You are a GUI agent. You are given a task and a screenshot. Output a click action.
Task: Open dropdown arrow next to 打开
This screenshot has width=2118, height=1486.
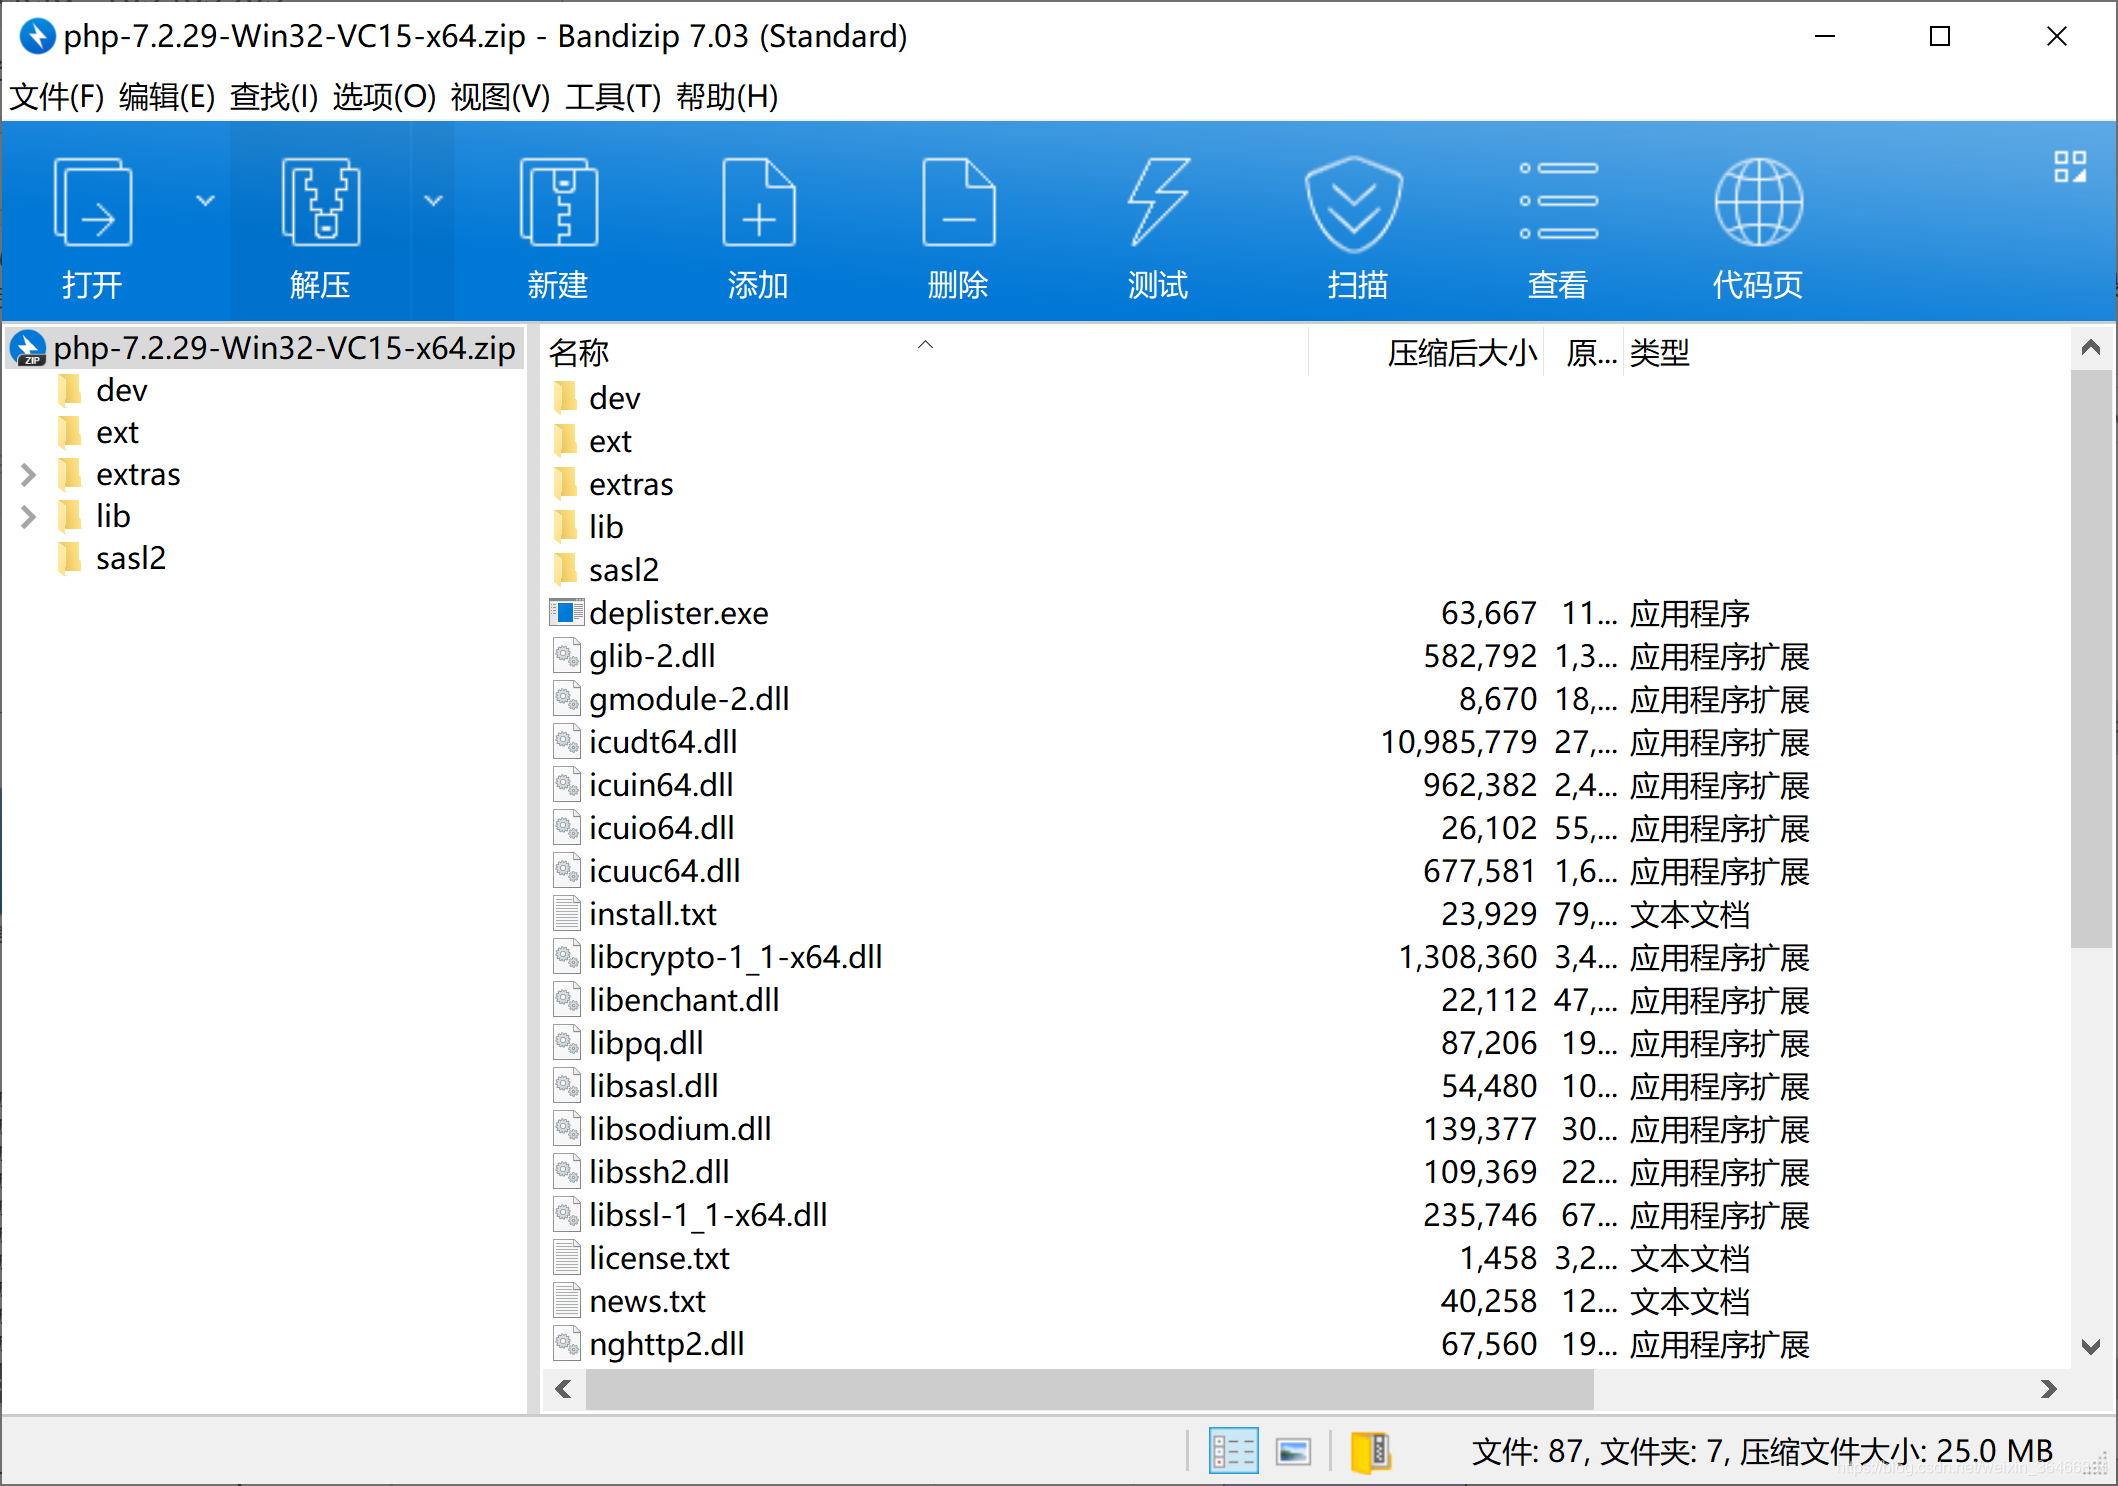[205, 200]
